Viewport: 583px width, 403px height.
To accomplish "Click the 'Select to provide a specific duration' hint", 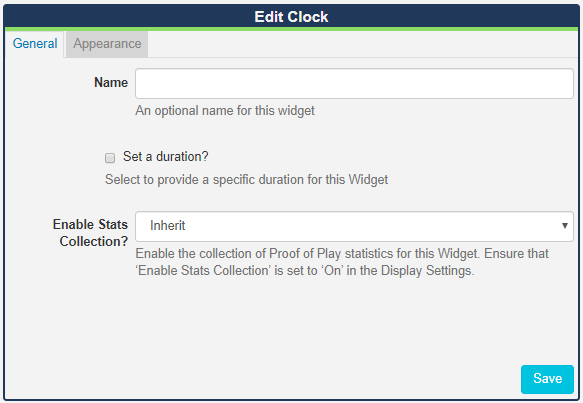I will [x=246, y=180].
